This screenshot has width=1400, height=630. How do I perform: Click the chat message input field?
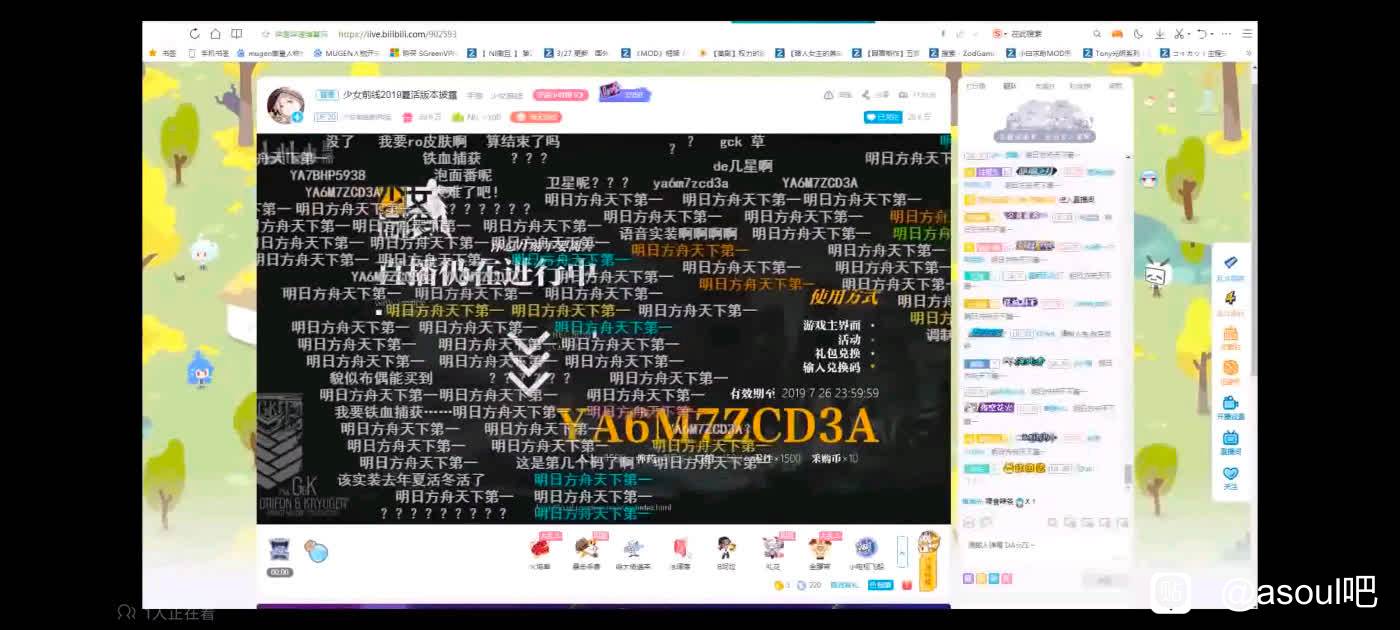[1040, 546]
